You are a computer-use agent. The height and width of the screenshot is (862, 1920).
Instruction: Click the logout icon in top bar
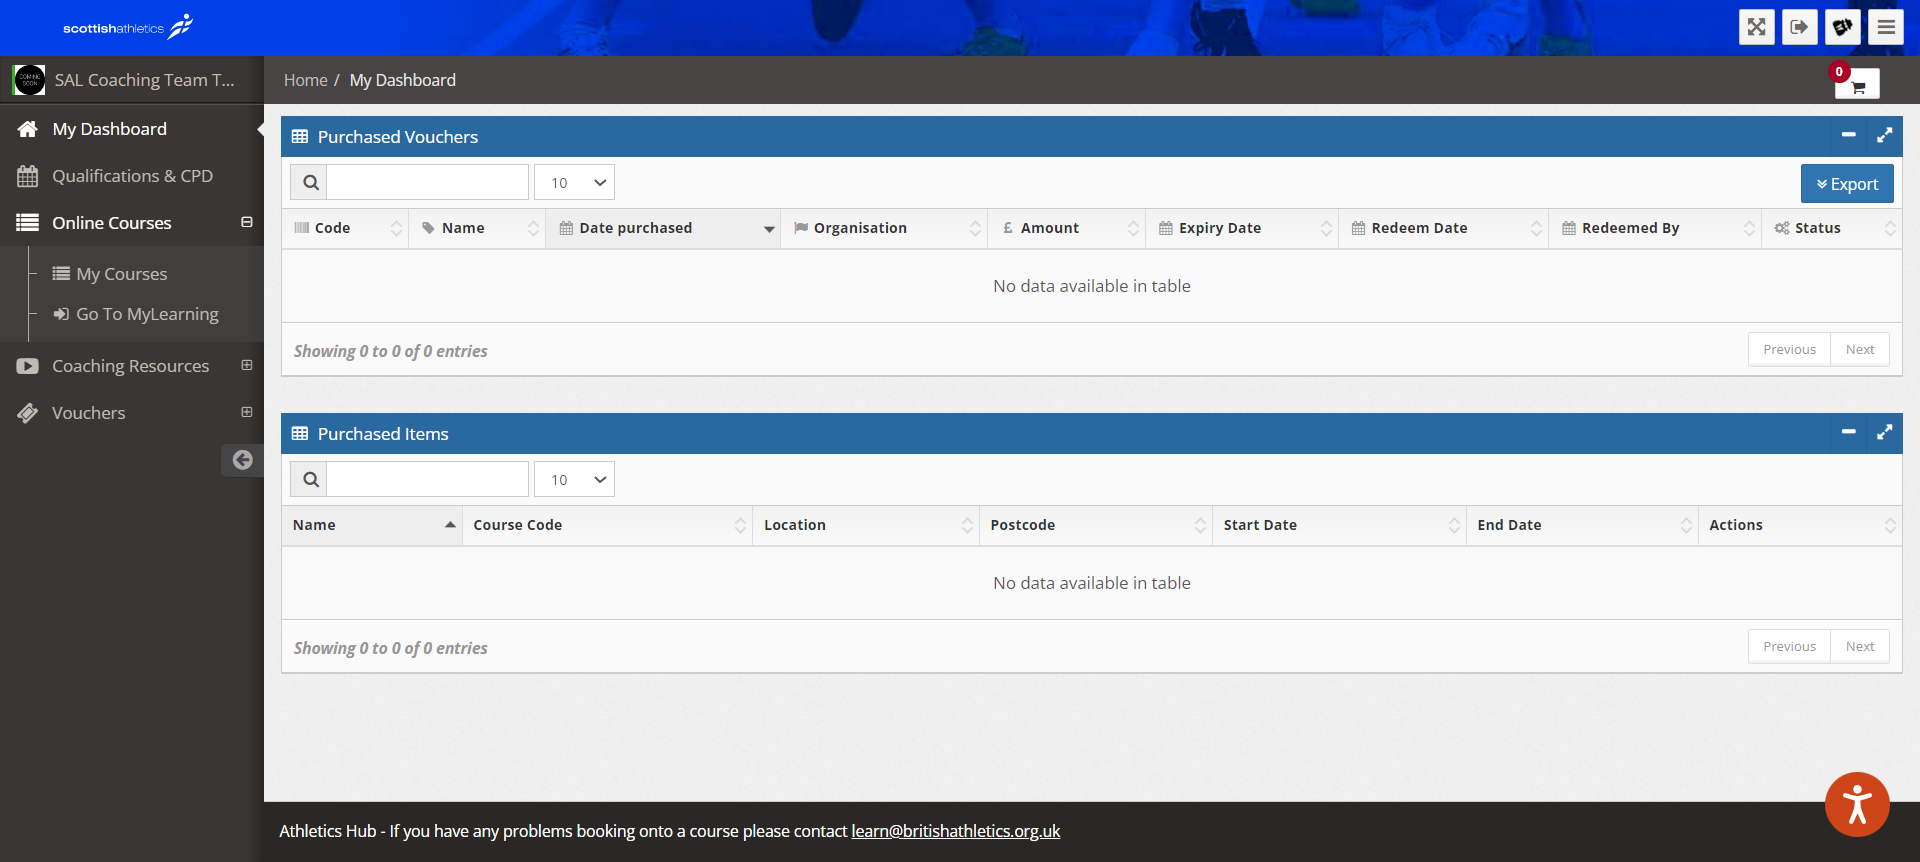(1799, 27)
